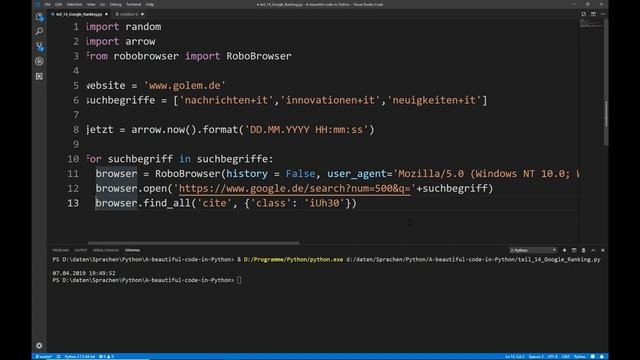Open the Manage gear at bottom left
This screenshot has height=360, width=640.
point(39,346)
